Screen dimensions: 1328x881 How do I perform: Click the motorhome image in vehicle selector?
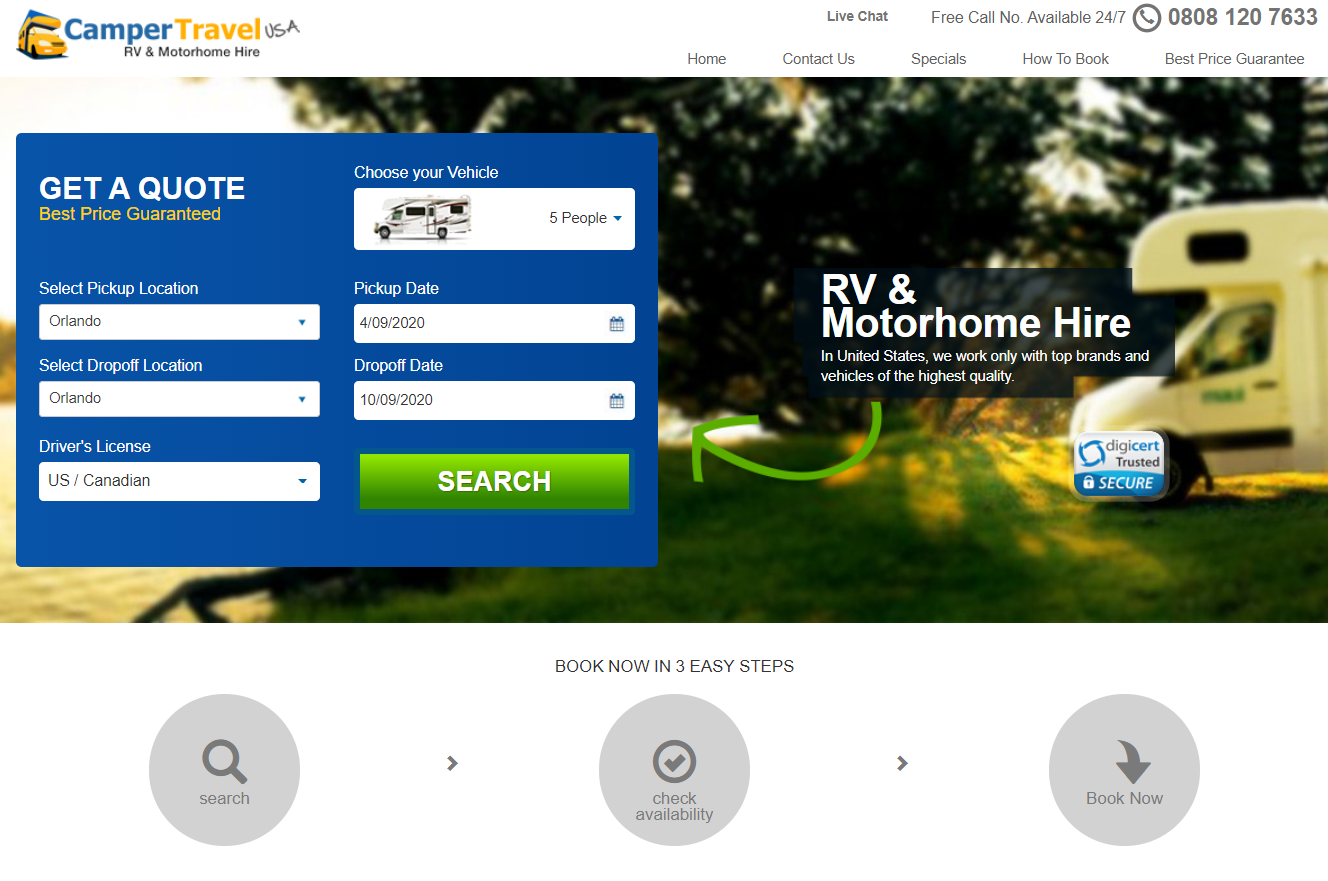pyautogui.click(x=423, y=218)
